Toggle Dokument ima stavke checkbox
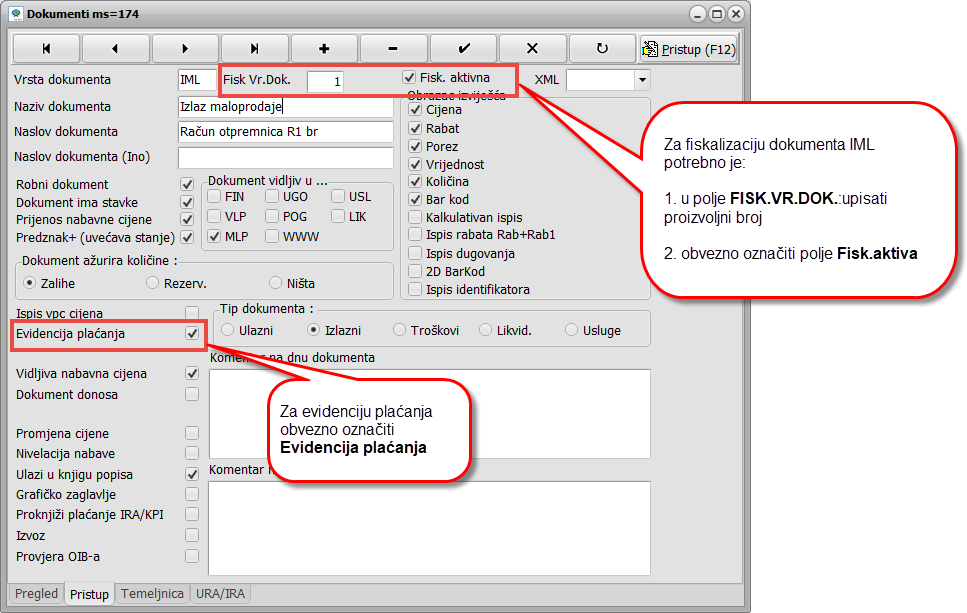This screenshot has height=613, width=967. (187, 202)
